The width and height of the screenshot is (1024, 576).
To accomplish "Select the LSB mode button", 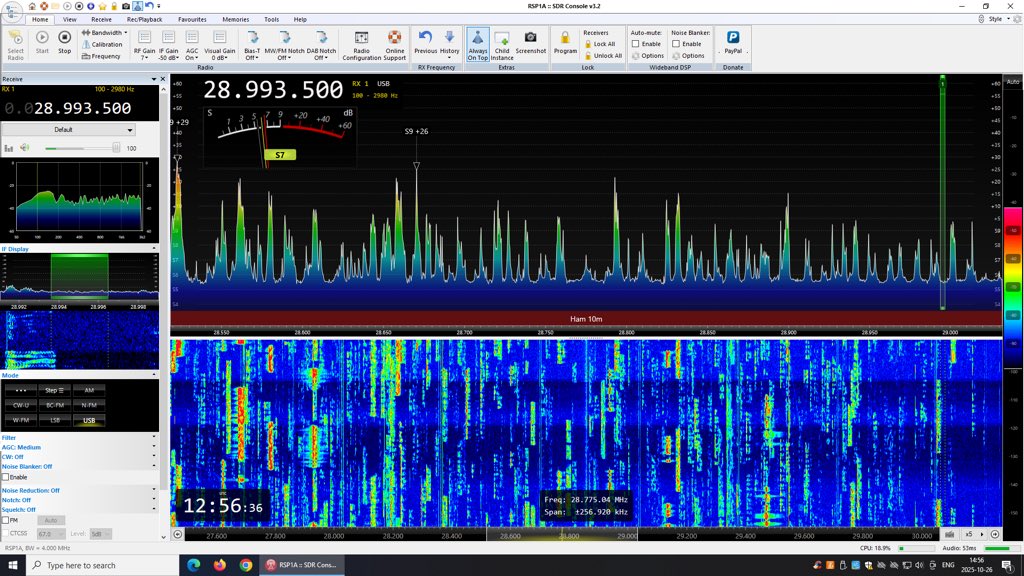I will pyautogui.click(x=55, y=421).
